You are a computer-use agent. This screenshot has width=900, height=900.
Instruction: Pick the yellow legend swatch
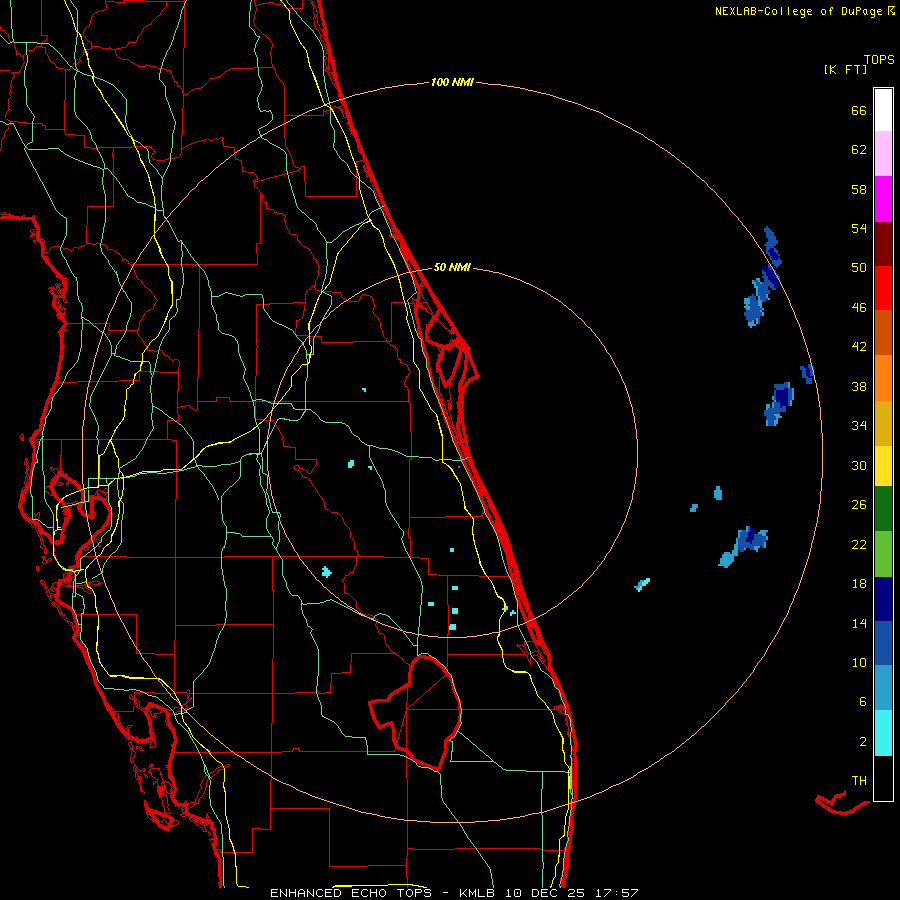click(883, 466)
